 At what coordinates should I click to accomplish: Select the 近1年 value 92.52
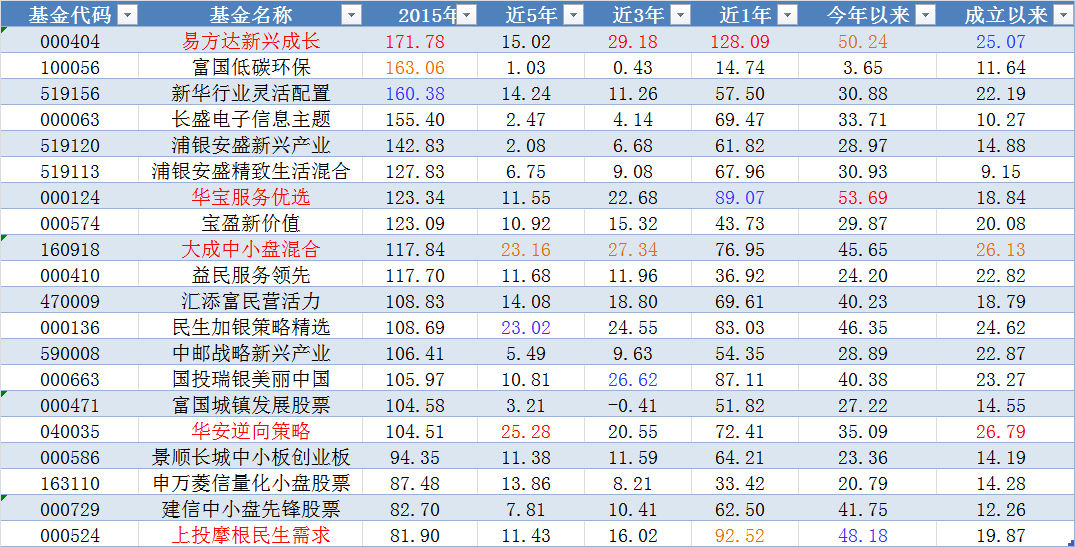click(740, 536)
